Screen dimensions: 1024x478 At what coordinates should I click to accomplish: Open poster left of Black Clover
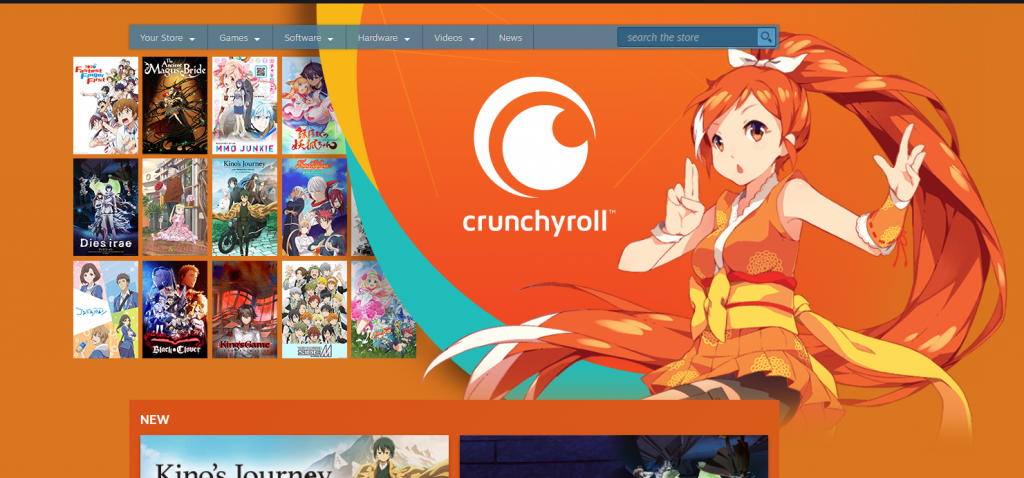[106, 310]
